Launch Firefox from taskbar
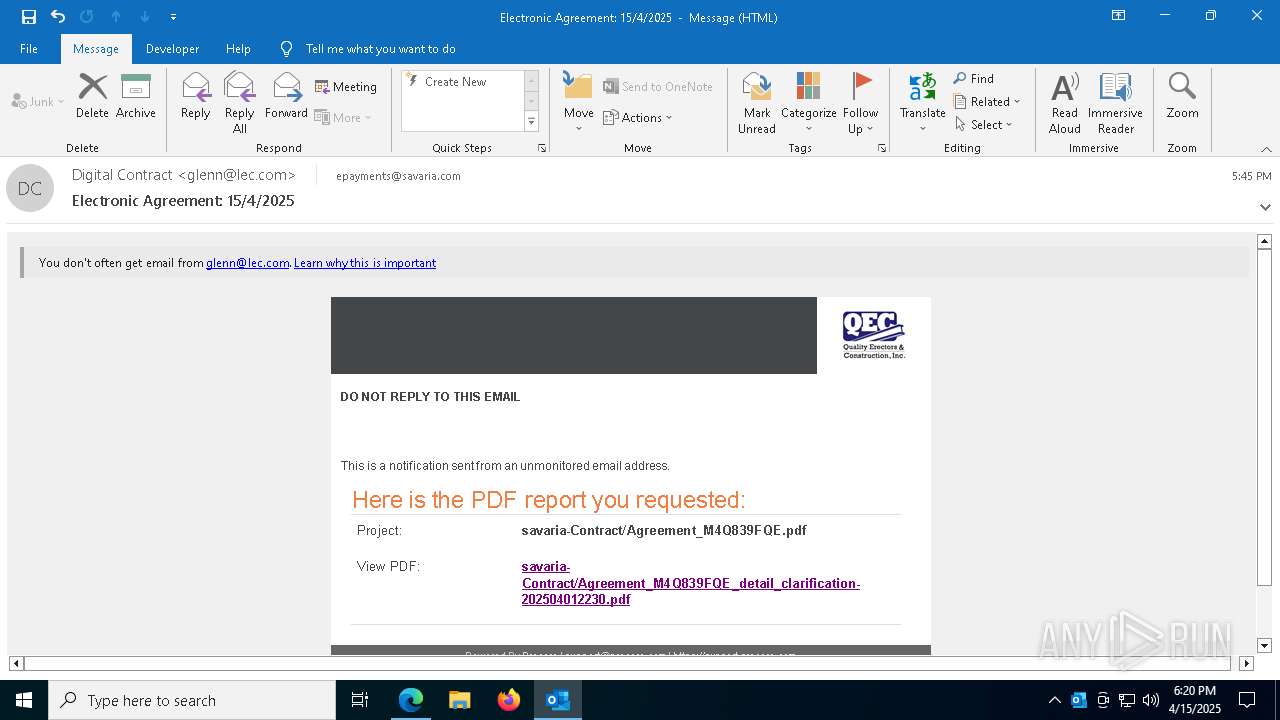Screen dimensions: 1280x720 [509, 700]
